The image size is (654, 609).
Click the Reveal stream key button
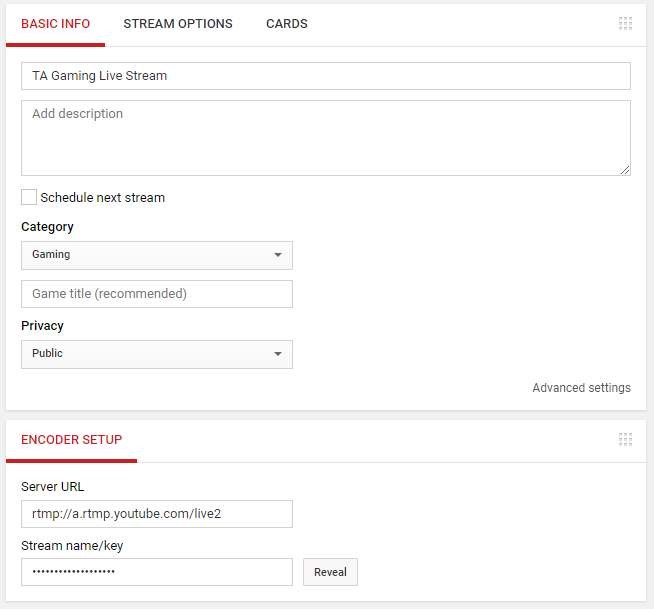330,572
